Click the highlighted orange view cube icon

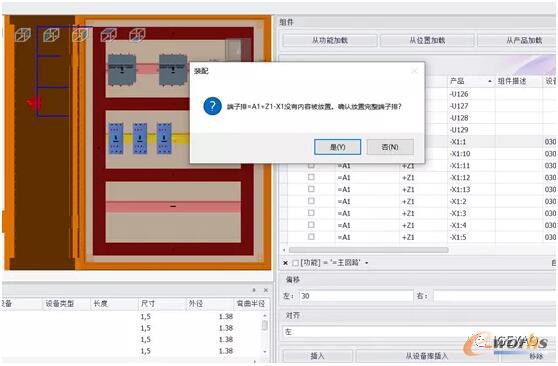(80, 35)
